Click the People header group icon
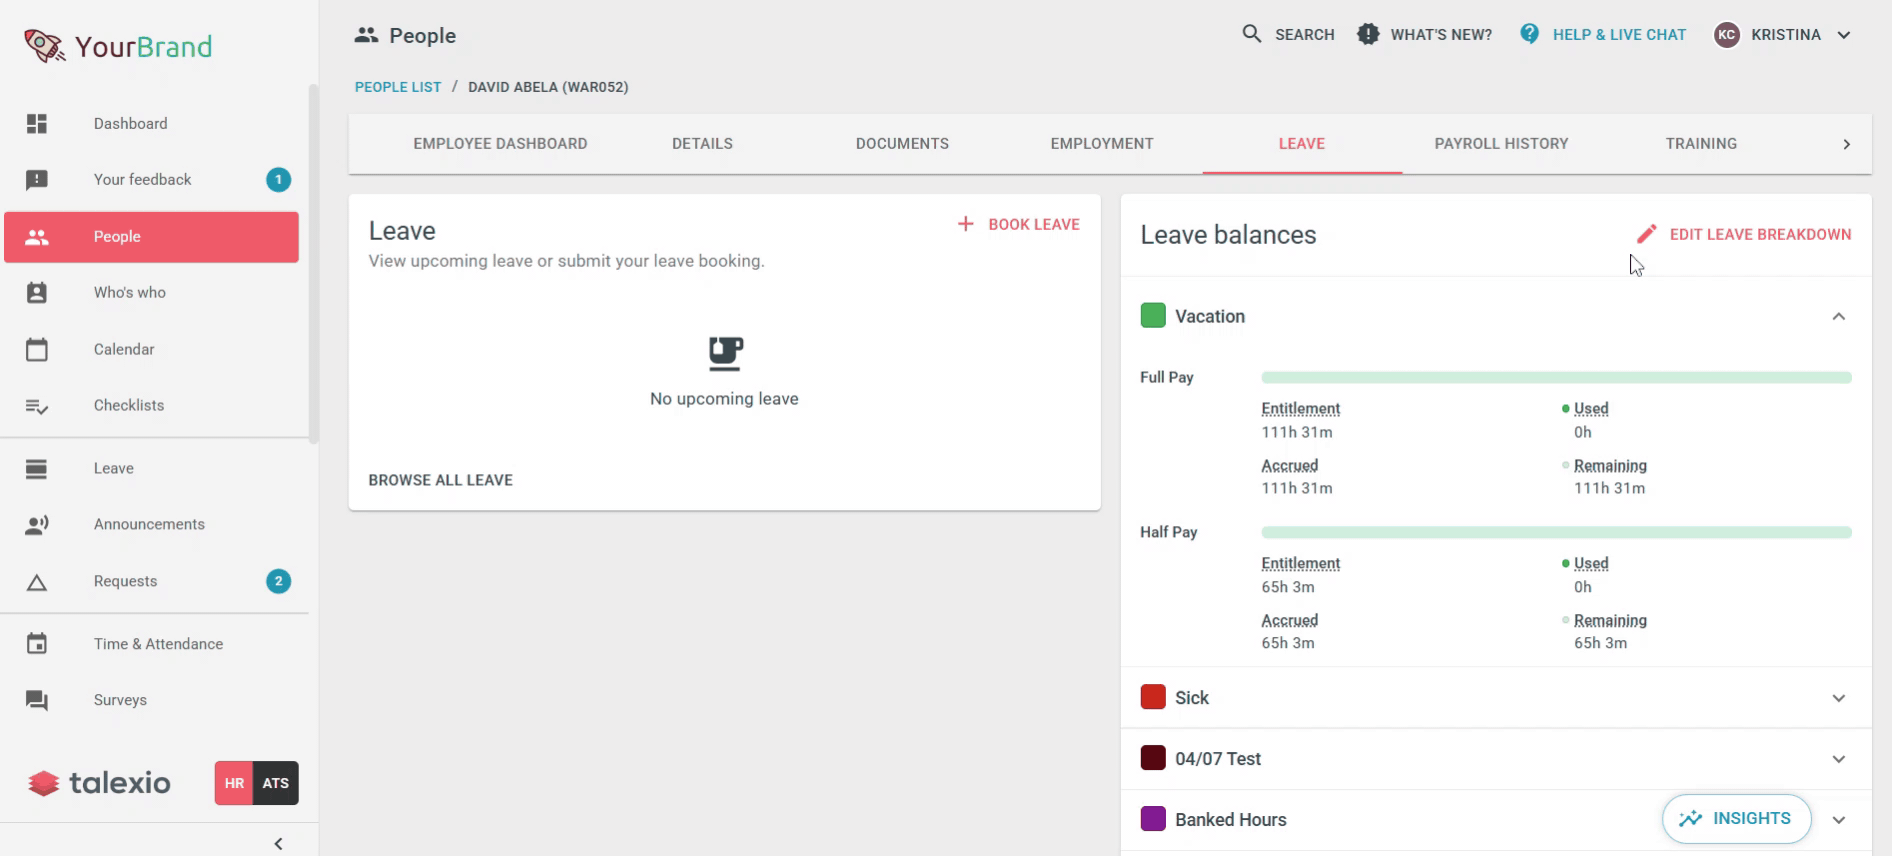This screenshot has width=1892, height=856. tap(367, 35)
